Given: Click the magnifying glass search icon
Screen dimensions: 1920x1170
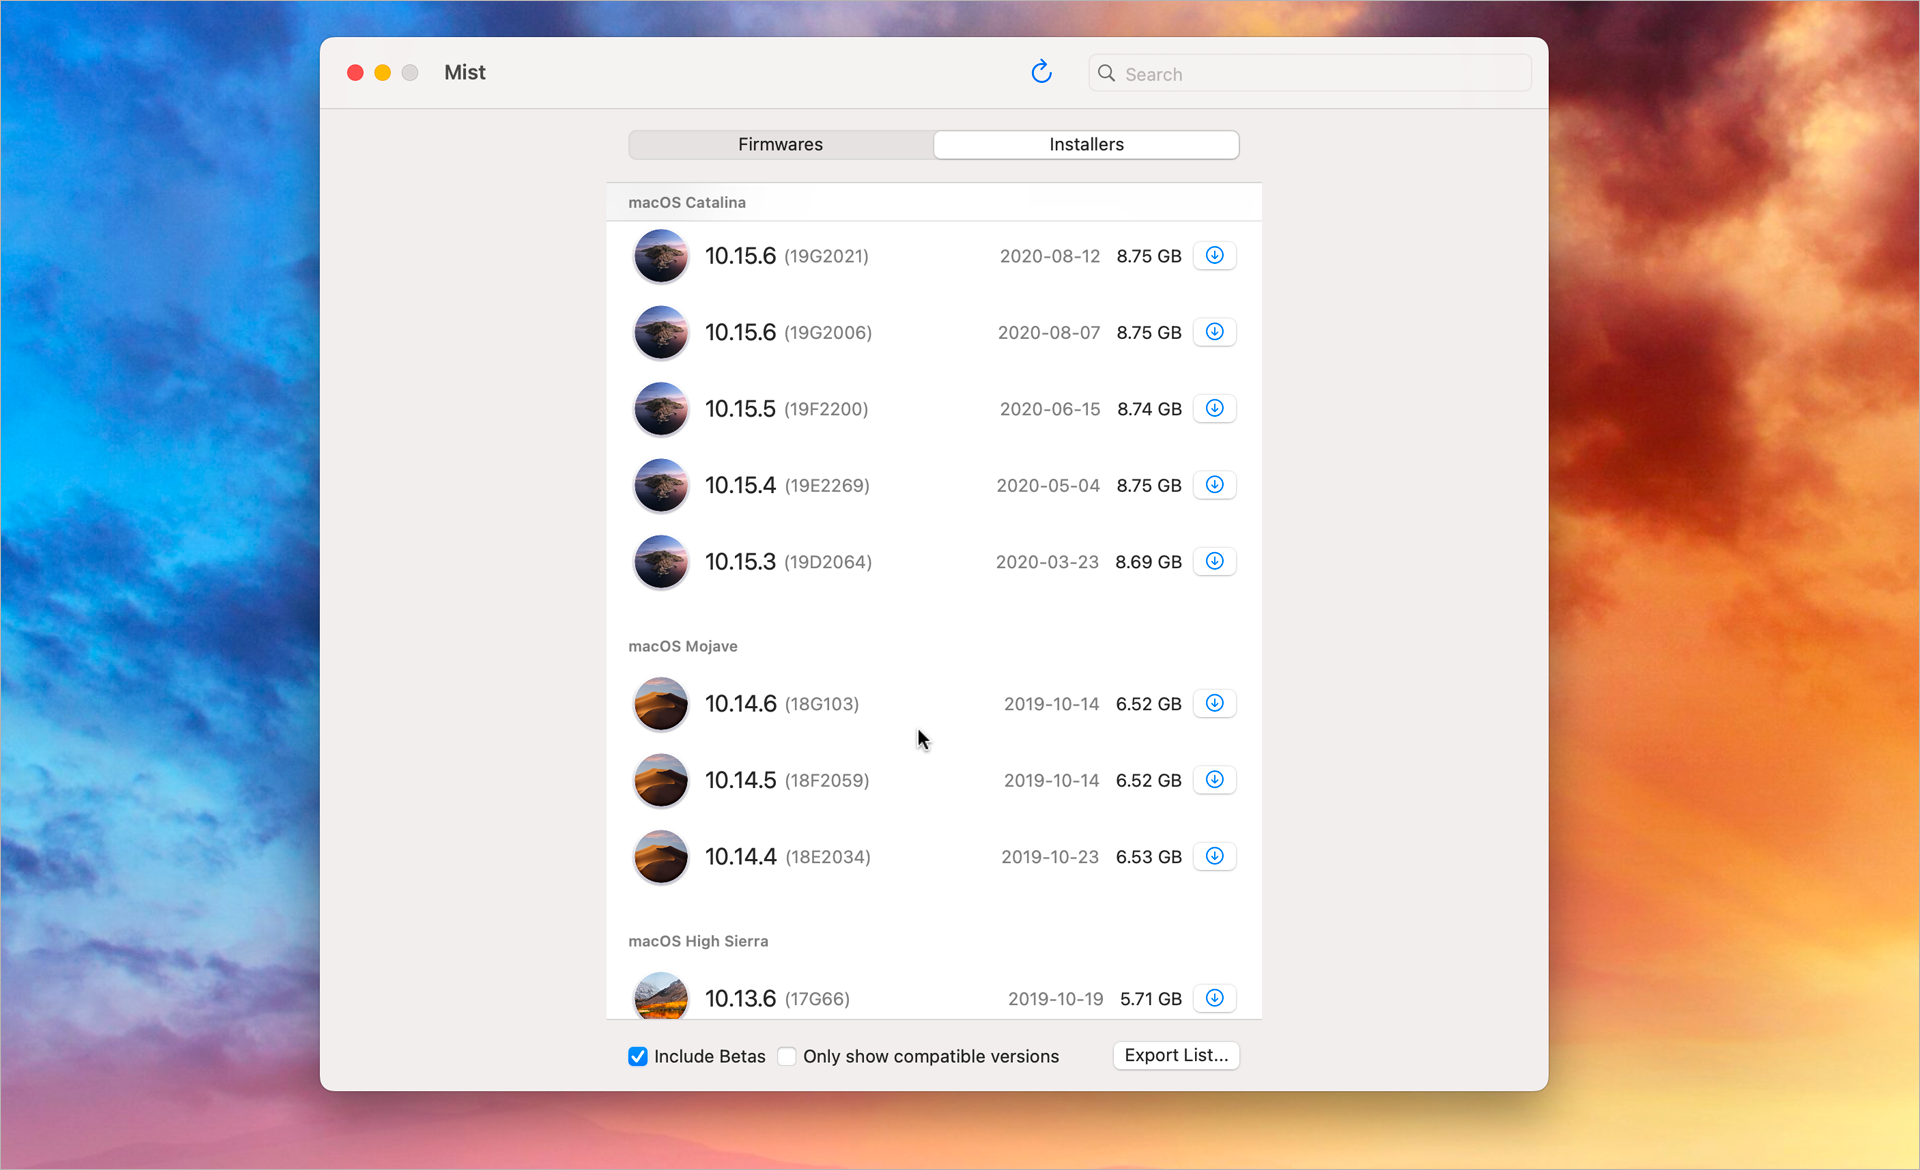Looking at the screenshot, I should click(1106, 73).
